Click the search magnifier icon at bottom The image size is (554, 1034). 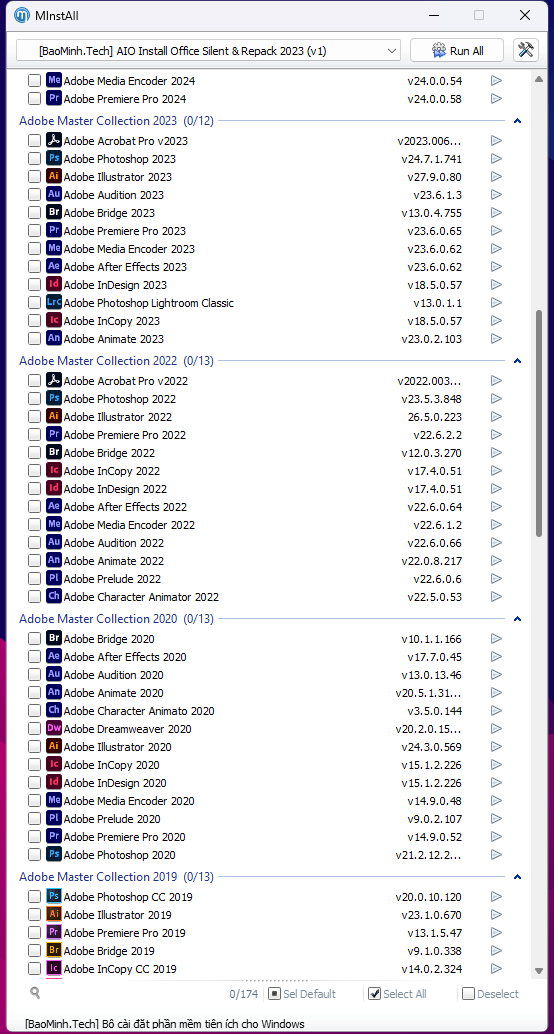[35, 992]
